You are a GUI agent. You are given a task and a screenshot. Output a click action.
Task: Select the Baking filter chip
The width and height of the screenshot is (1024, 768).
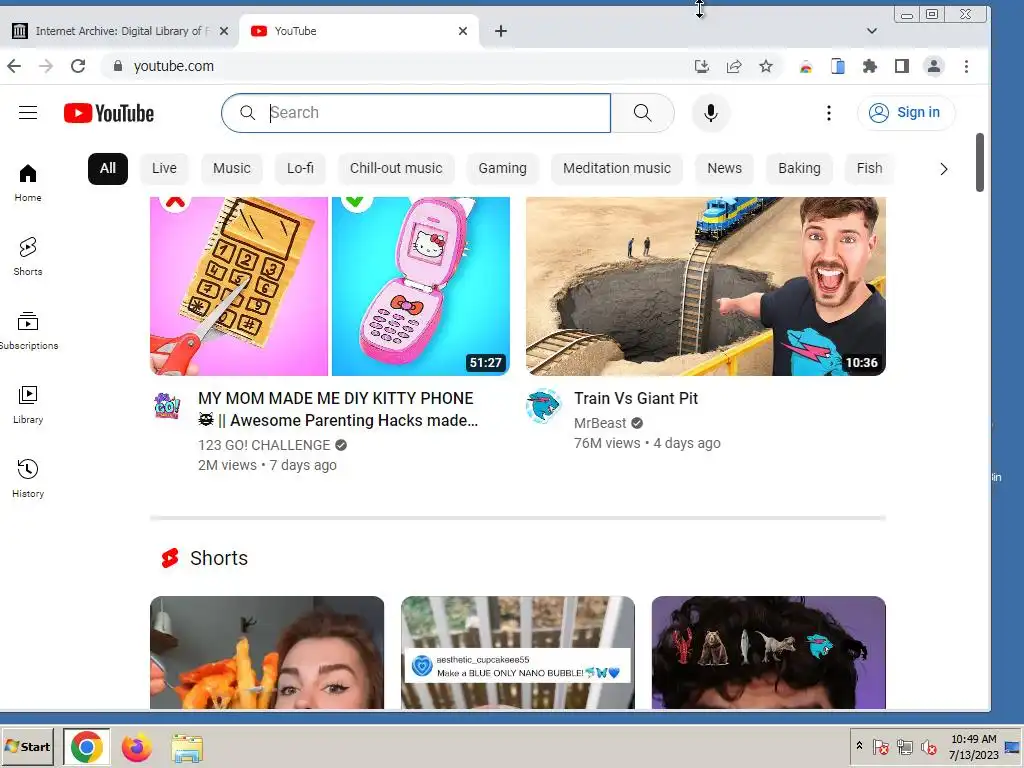pos(799,168)
